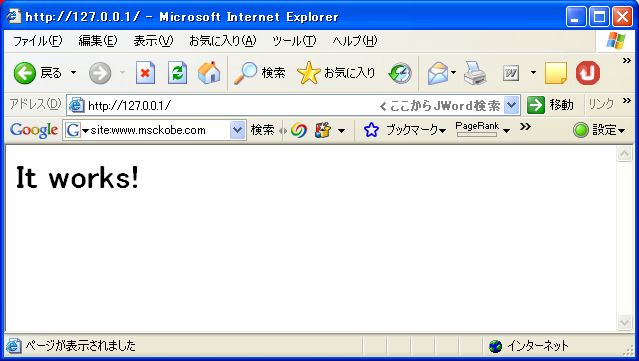Image resolution: width=639 pixels, height=361 pixels.
Task: Click the 移動 go button
Action: coord(550,105)
